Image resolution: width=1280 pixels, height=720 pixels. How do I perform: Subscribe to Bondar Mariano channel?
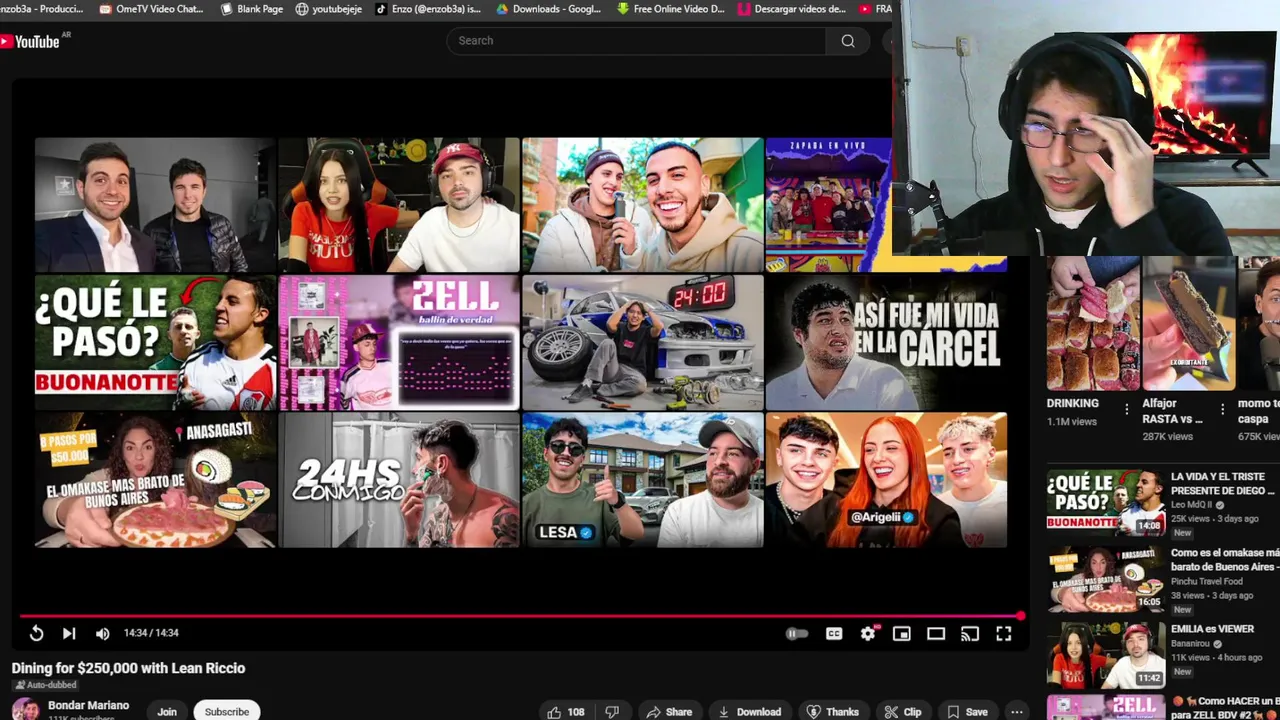pyautogui.click(x=227, y=711)
